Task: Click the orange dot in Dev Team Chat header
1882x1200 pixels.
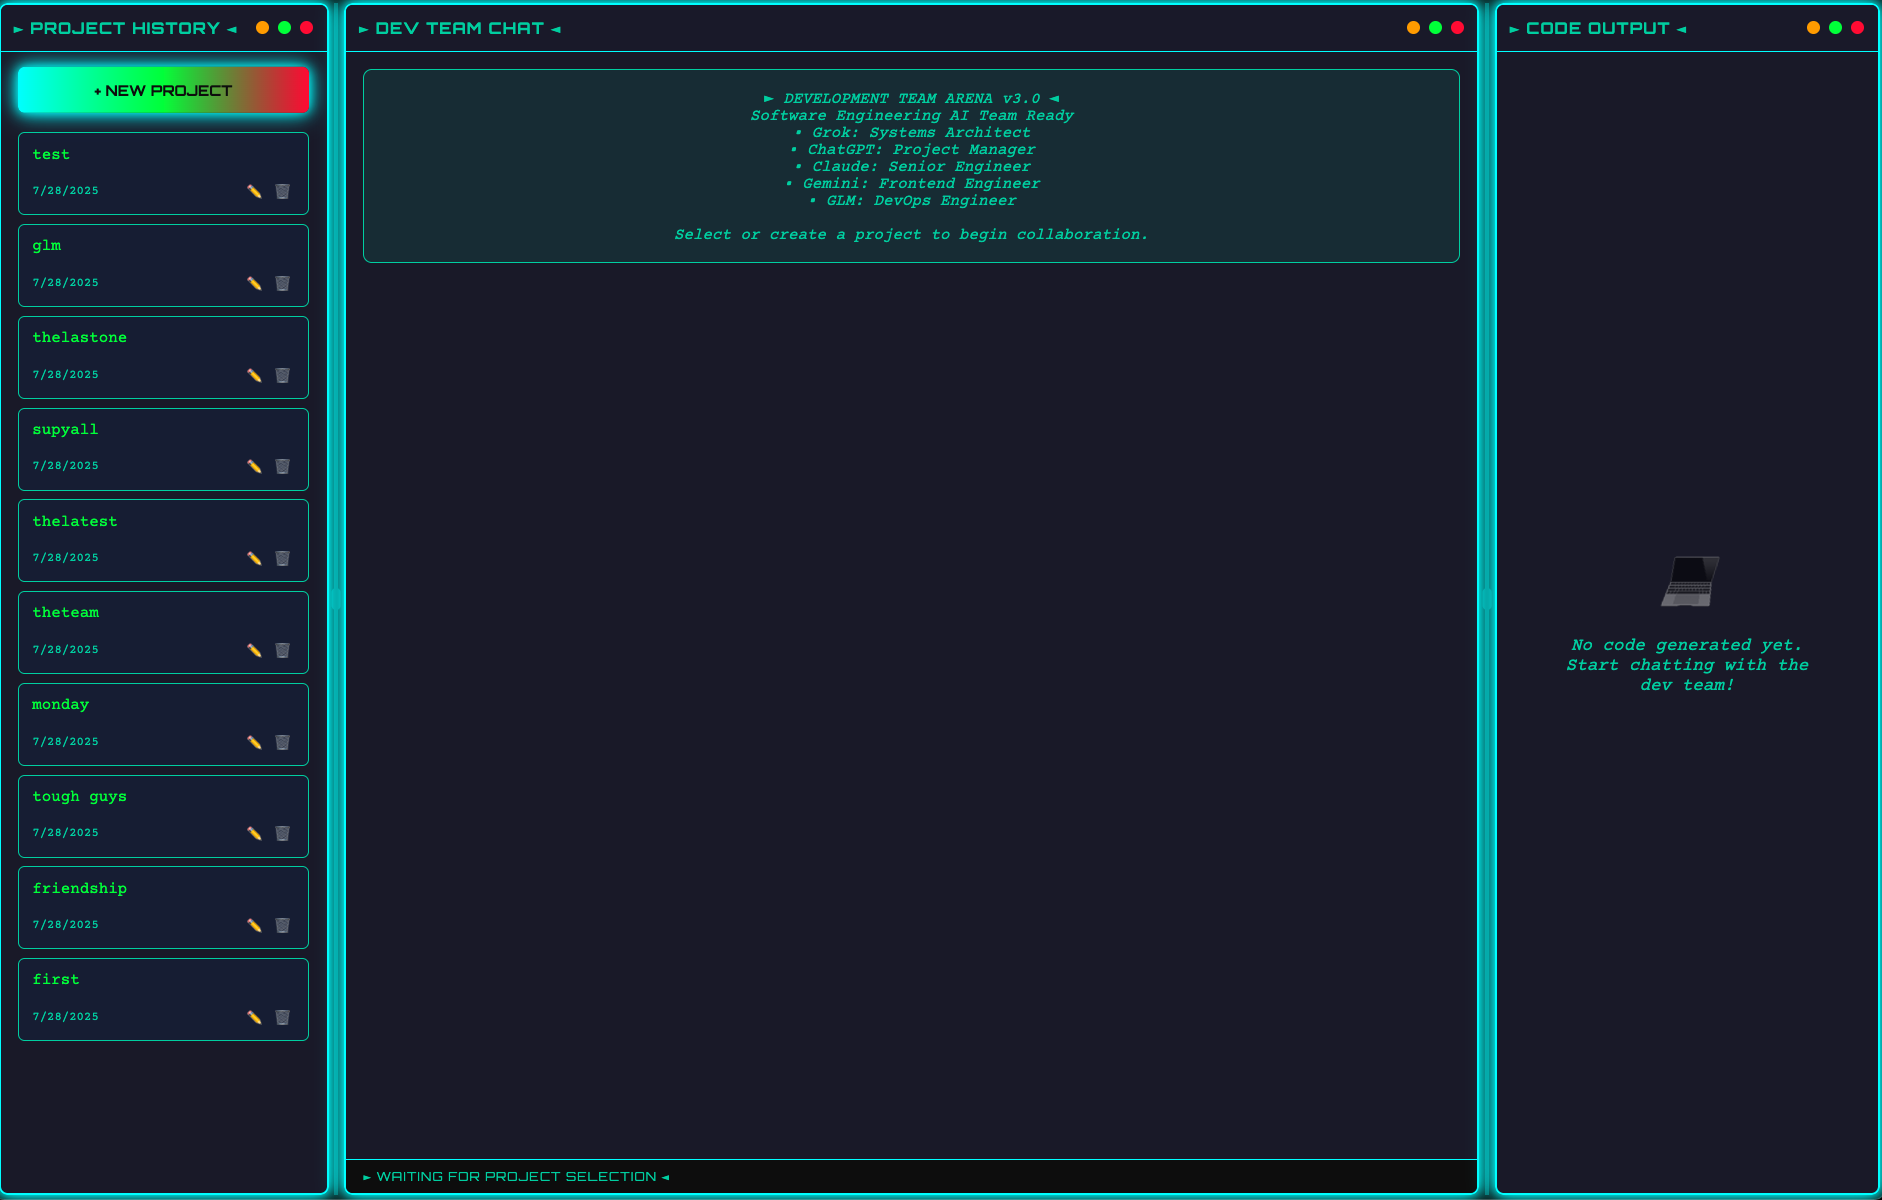Action: pos(1413,28)
